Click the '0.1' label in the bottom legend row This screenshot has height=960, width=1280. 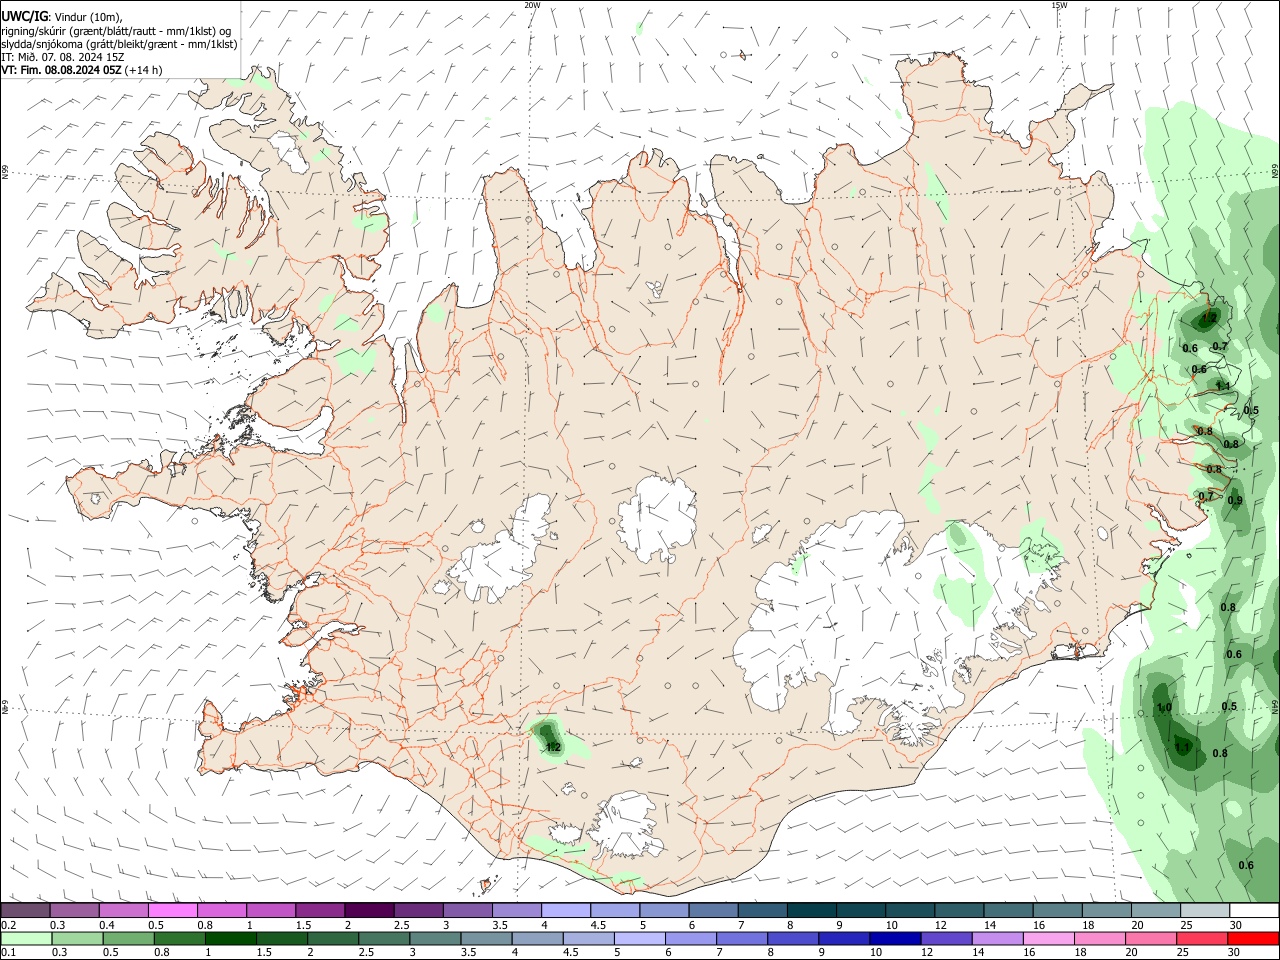[8, 953]
